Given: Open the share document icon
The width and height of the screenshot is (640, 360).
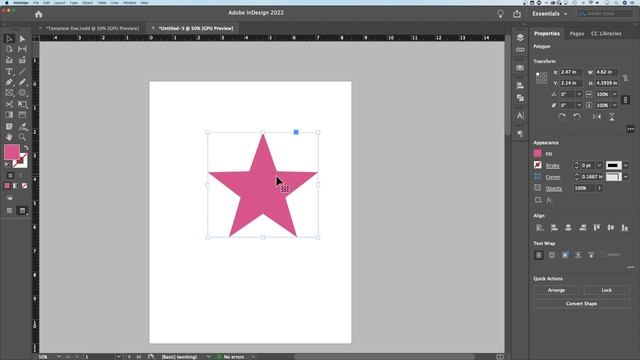Looking at the screenshot, I should tap(517, 14).
